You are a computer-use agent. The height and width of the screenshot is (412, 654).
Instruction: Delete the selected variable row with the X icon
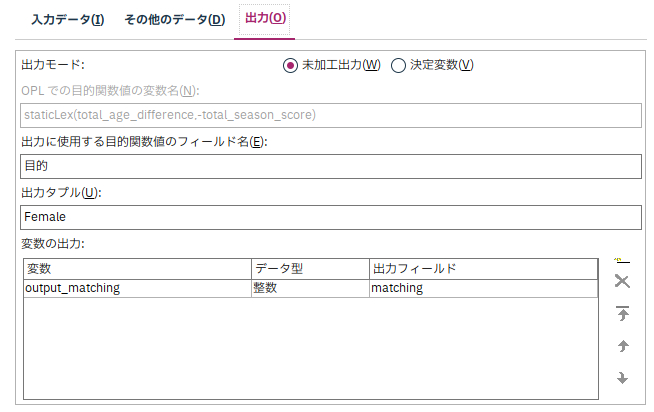622,281
